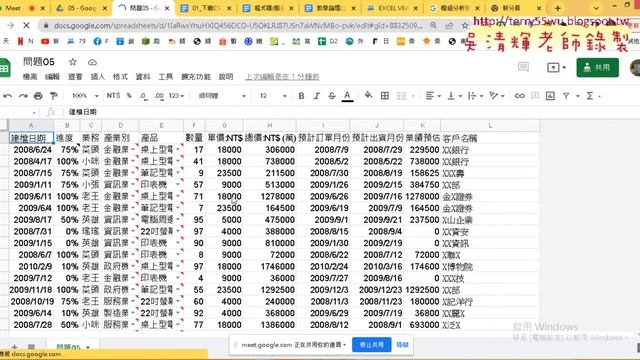Open the font family dropdown
Screen dimensions: 640x360
(222, 96)
